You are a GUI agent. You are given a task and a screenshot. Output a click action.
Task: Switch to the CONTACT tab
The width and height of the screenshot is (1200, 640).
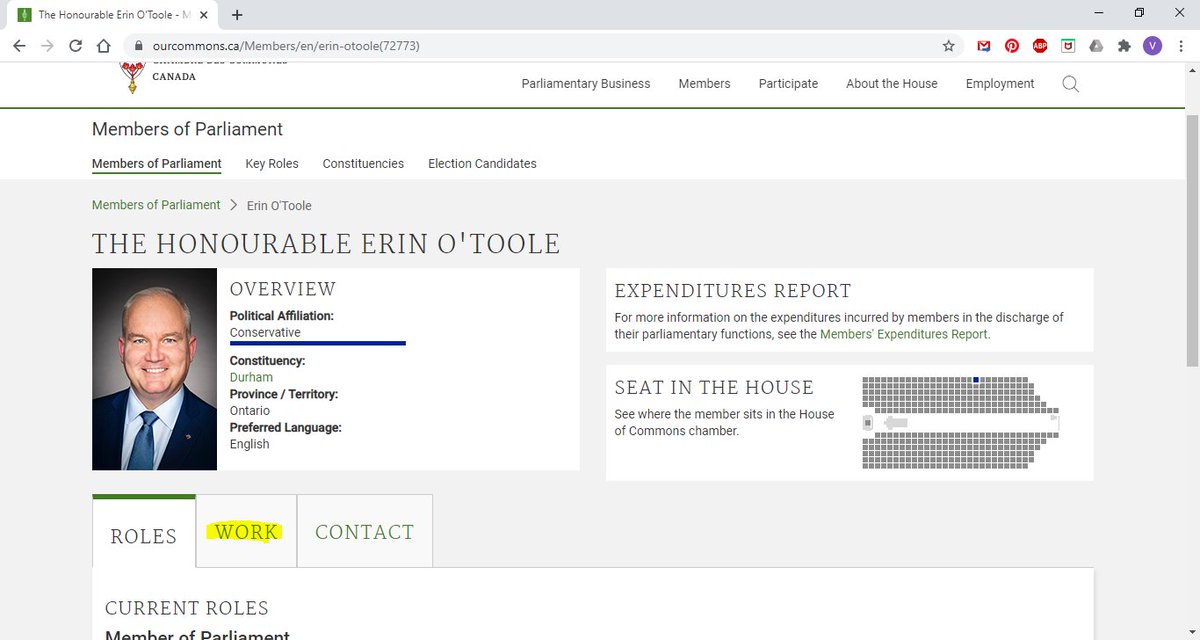365,532
